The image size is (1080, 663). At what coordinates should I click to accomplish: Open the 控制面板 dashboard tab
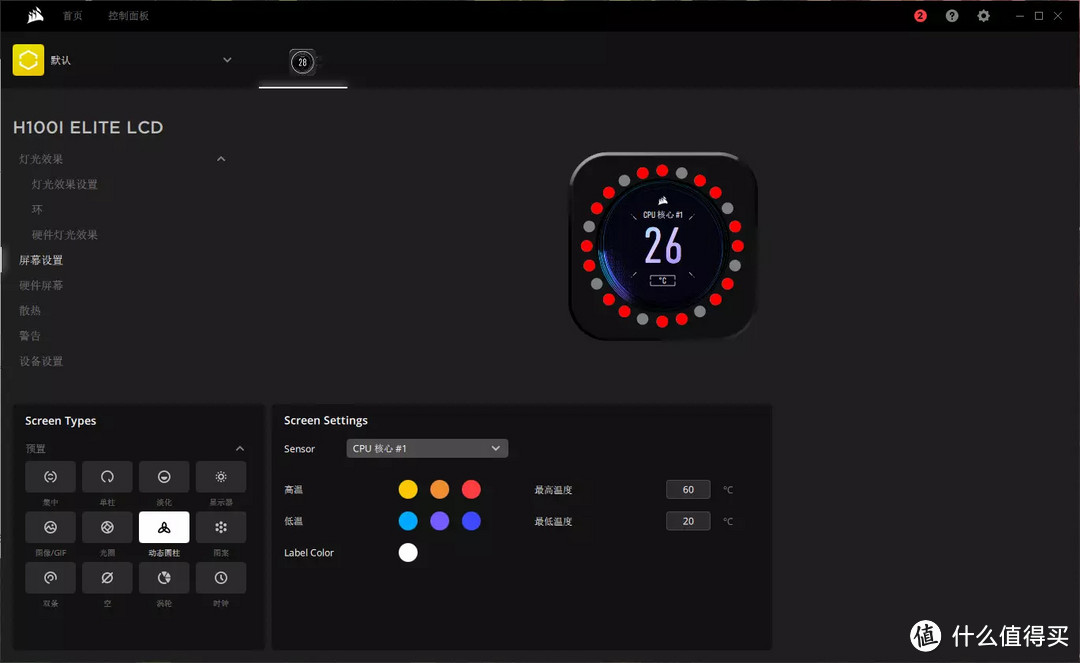128,15
